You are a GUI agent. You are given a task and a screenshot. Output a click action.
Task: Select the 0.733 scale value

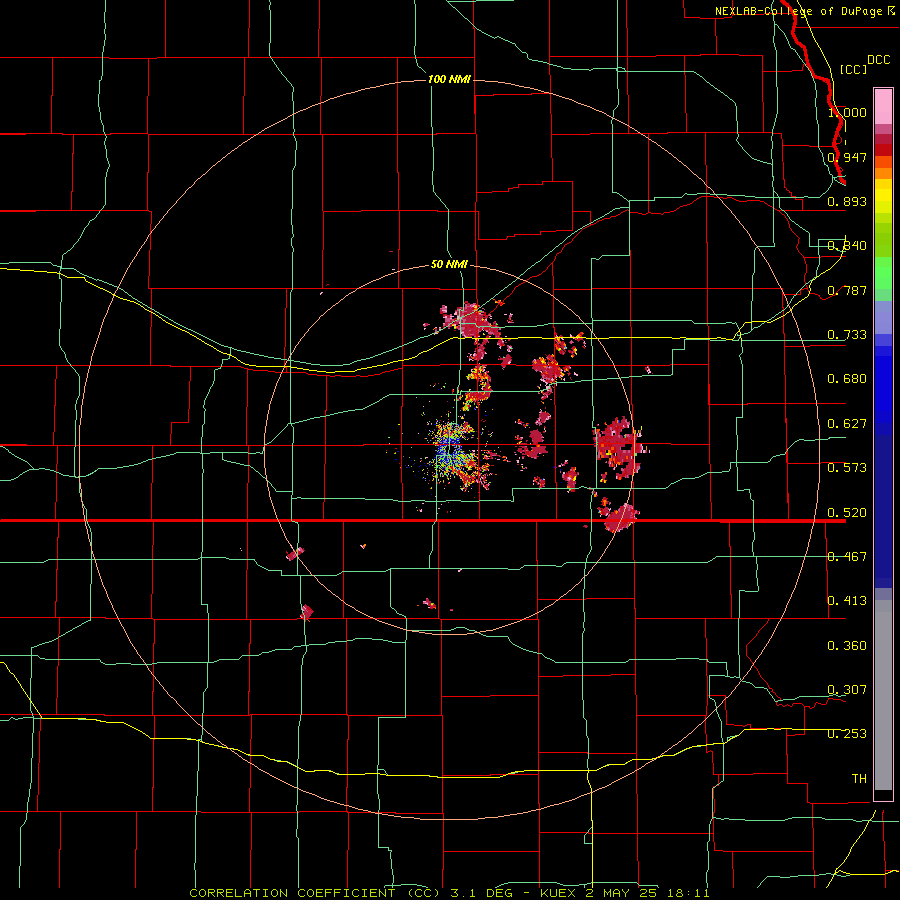click(x=847, y=335)
